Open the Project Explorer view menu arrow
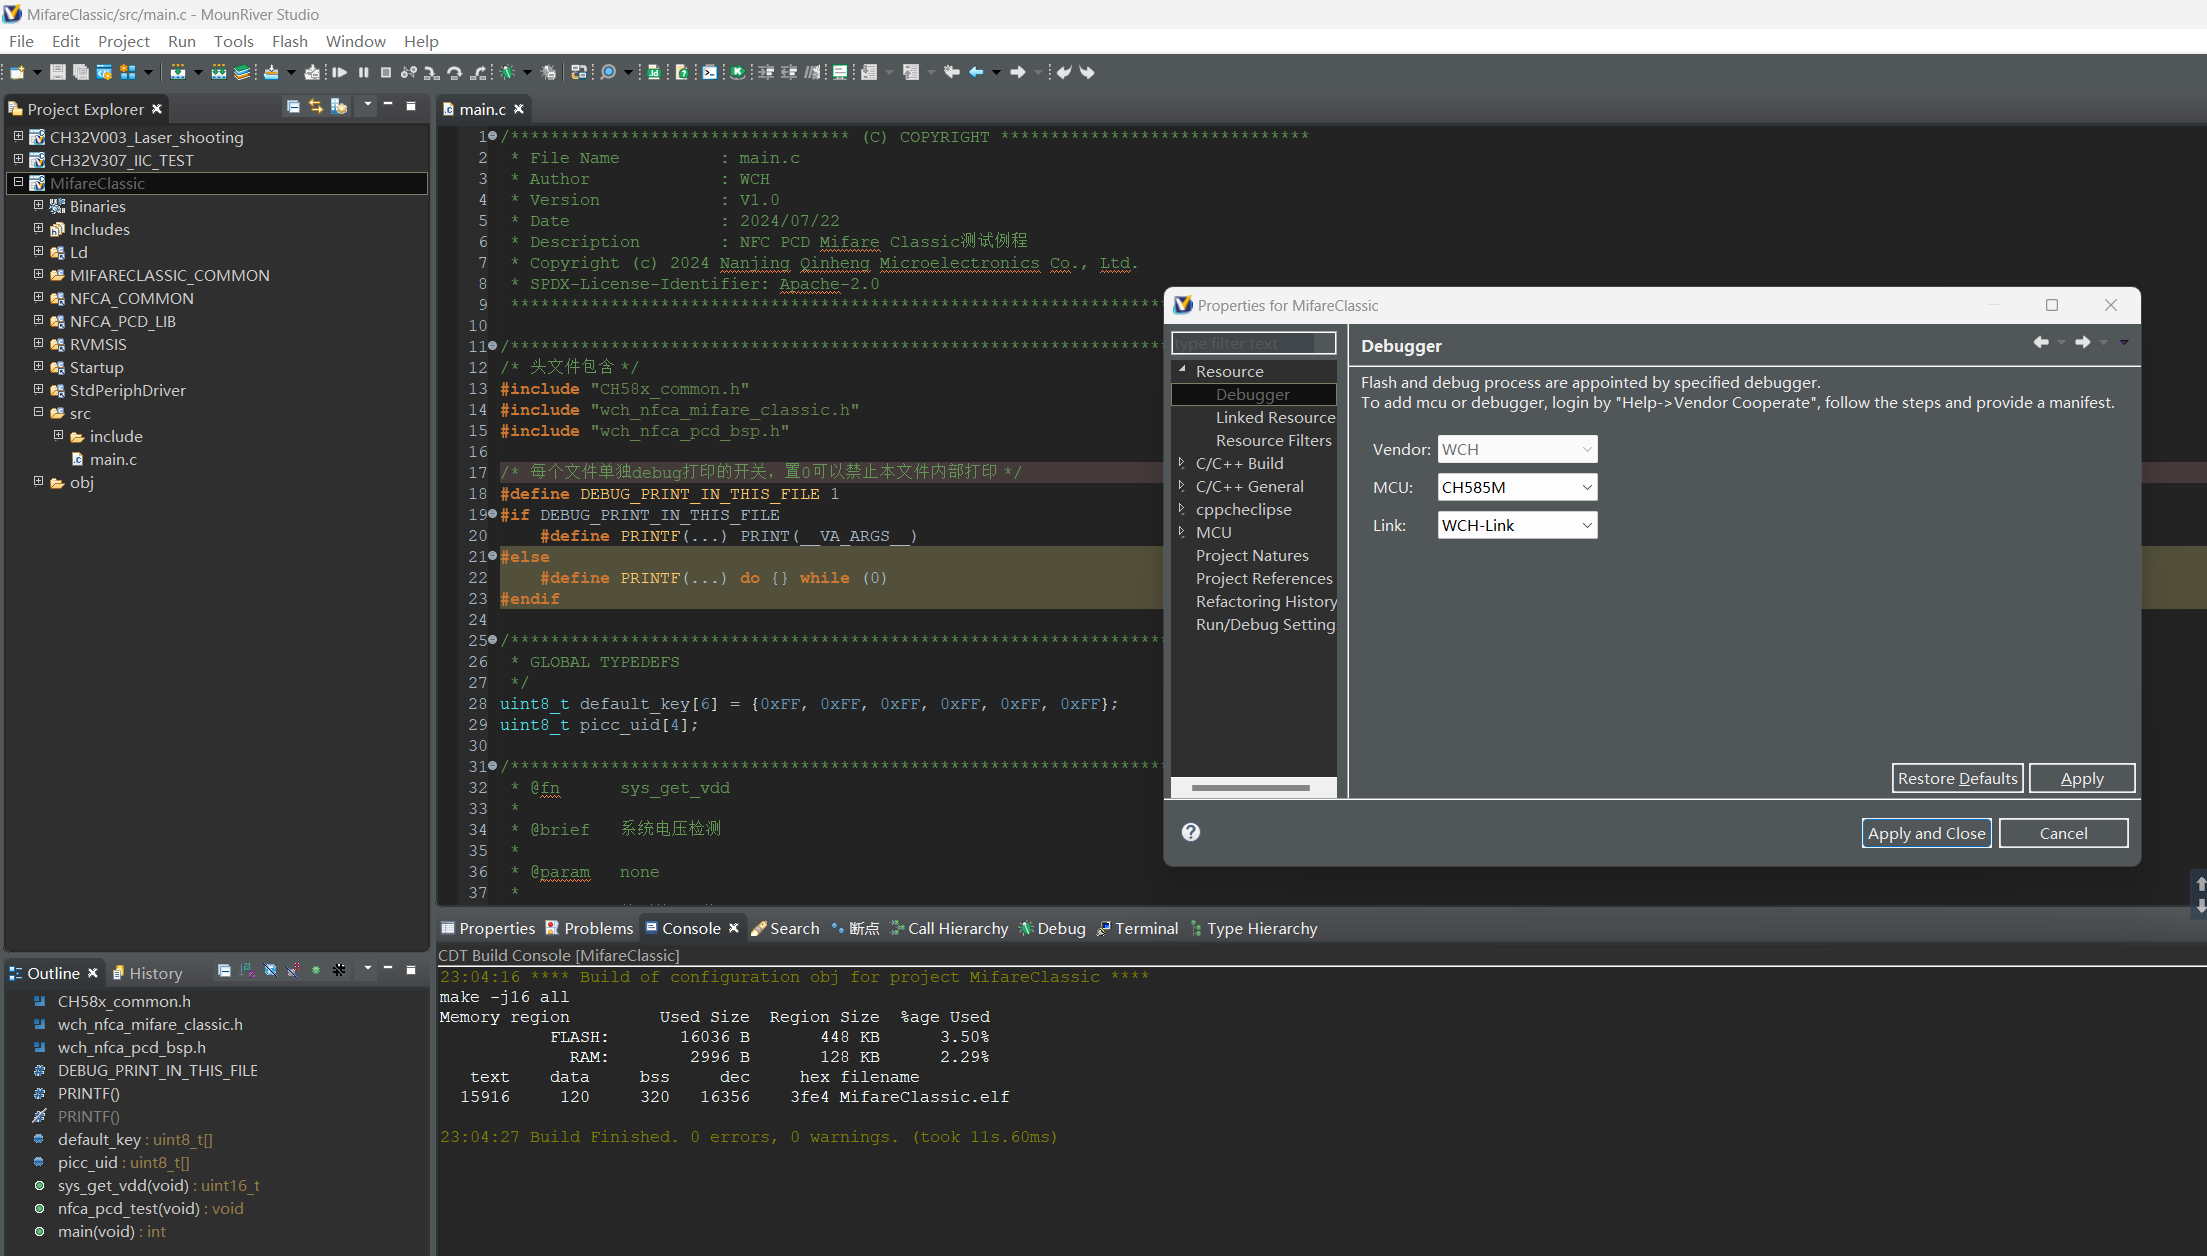Image resolution: width=2207 pixels, height=1256 pixels. (x=367, y=104)
